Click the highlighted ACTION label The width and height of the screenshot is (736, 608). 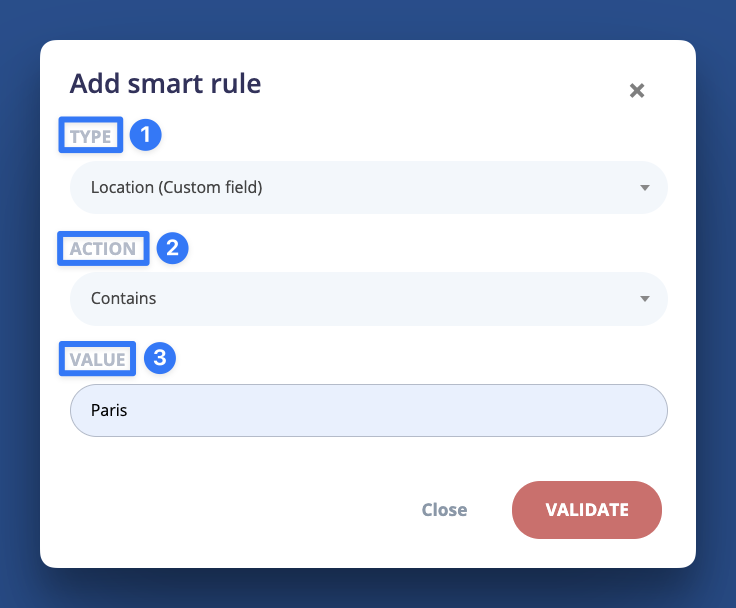(103, 248)
